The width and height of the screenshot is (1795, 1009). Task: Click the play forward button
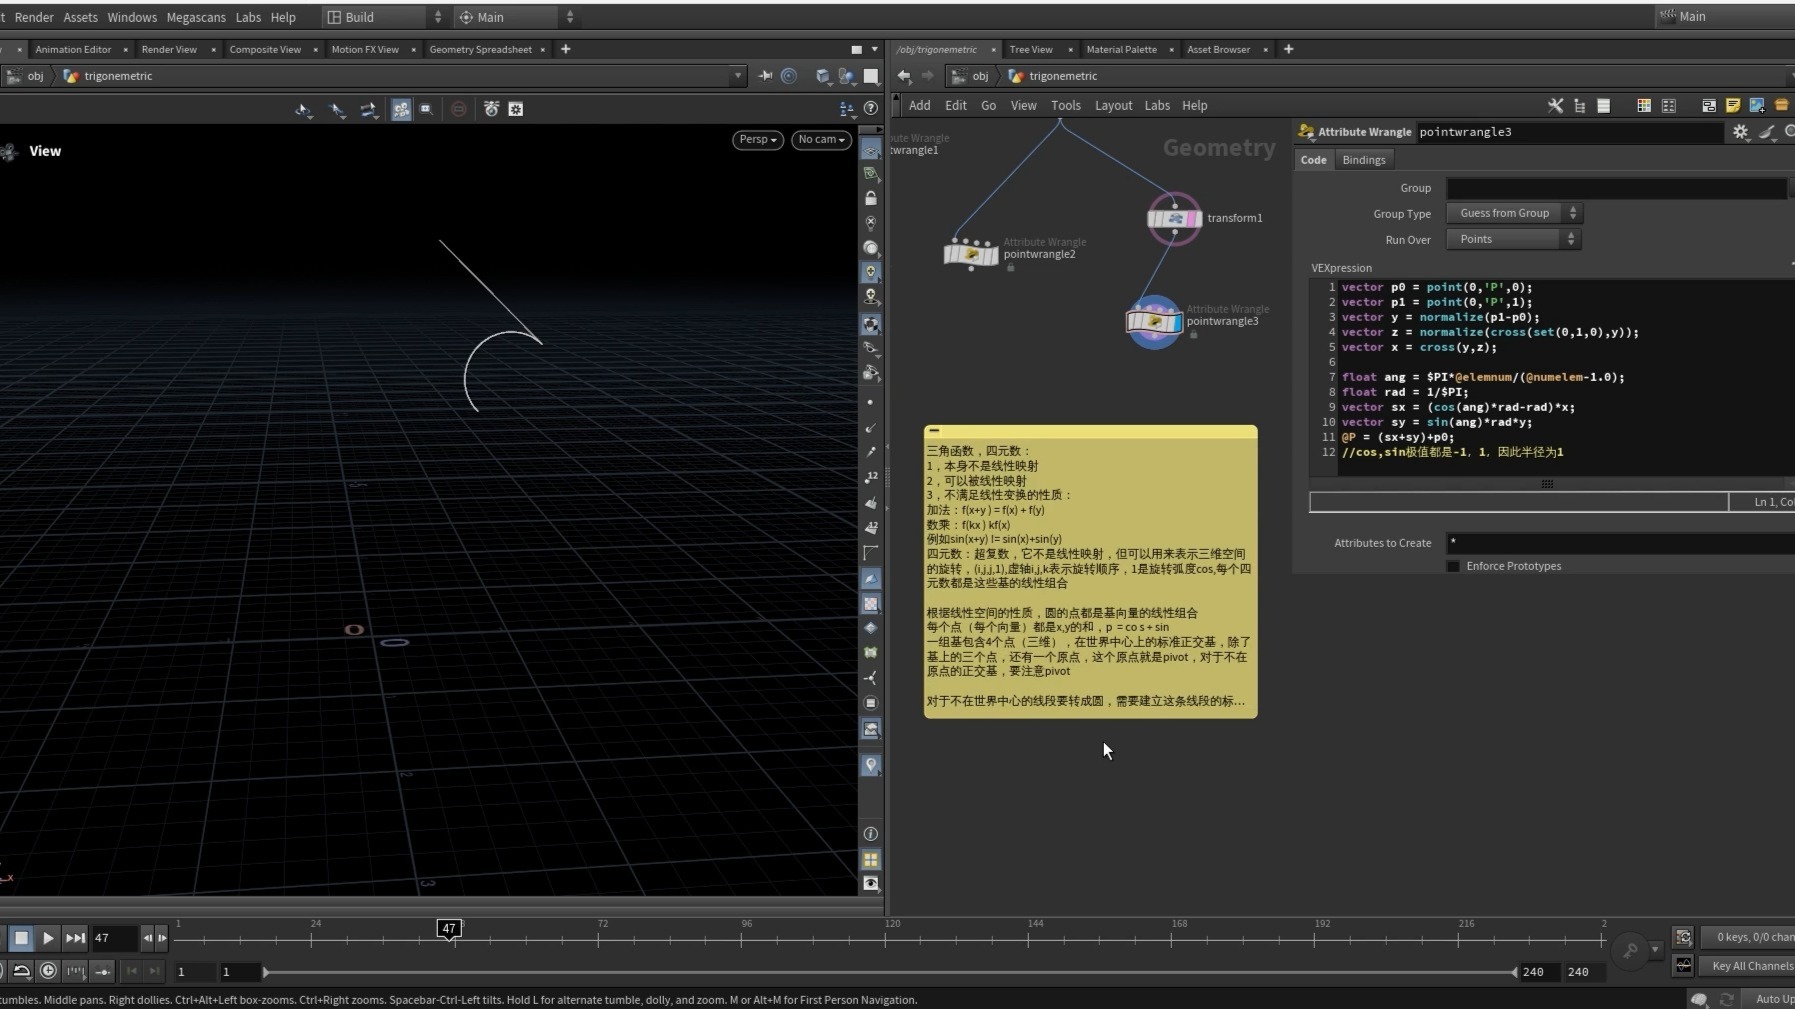click(x=48, y=938)
